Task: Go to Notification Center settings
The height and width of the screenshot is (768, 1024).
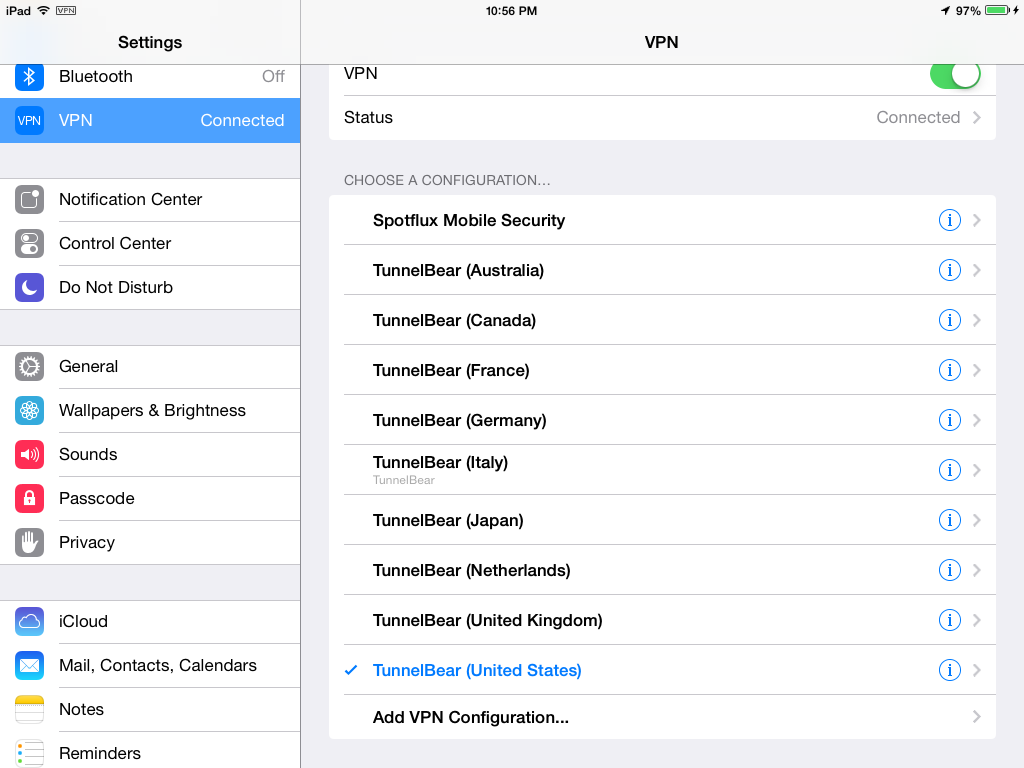Action: (150, 199)
